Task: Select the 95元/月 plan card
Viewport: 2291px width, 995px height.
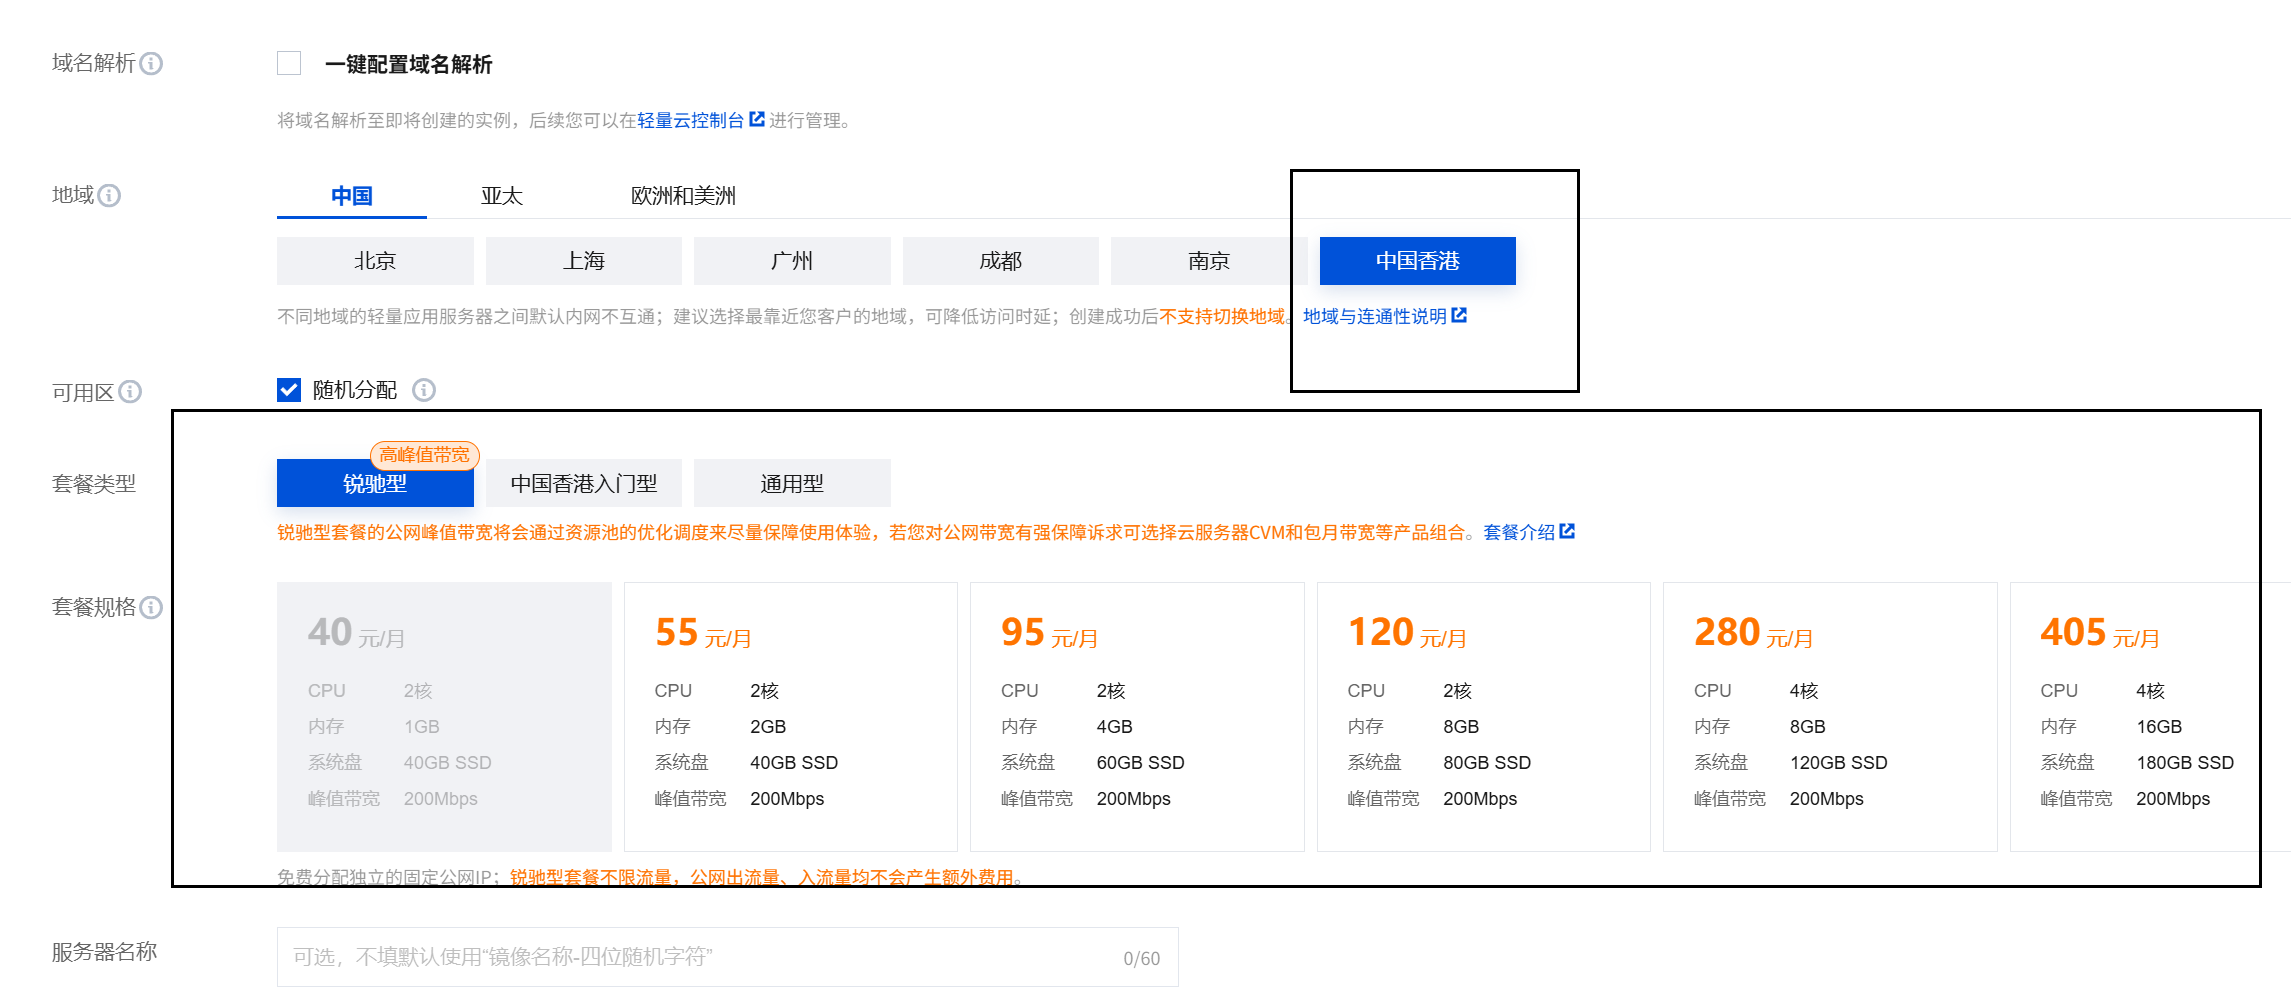Action: (x=1136, y=716)
